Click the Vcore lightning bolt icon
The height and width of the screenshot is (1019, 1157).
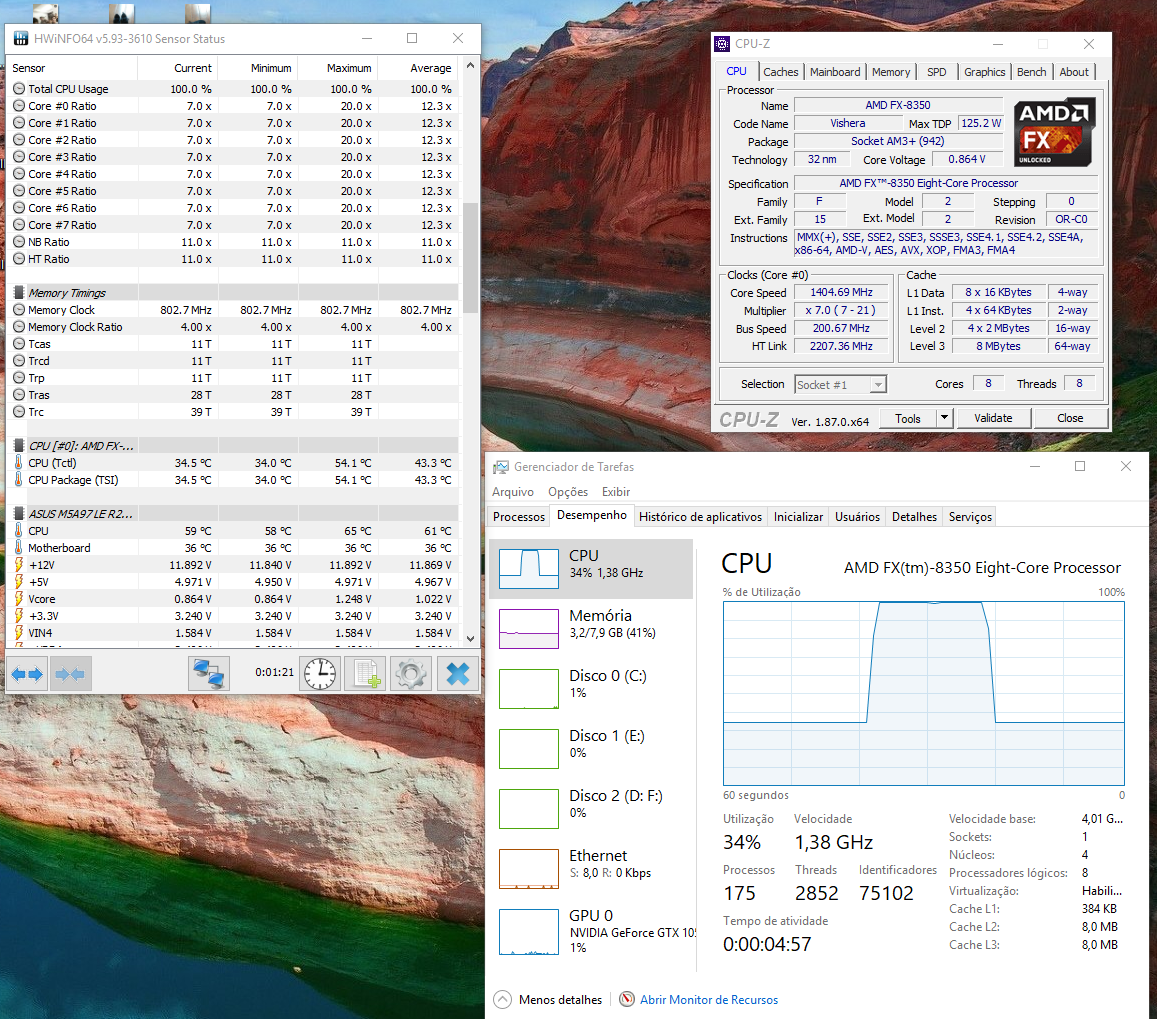(19, 598)
